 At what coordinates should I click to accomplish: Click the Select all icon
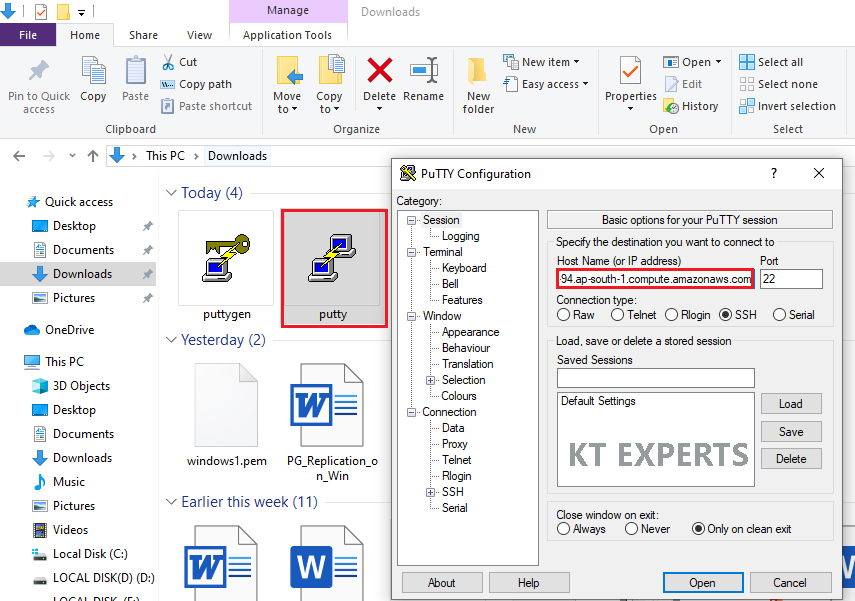(x=746, y=62)
